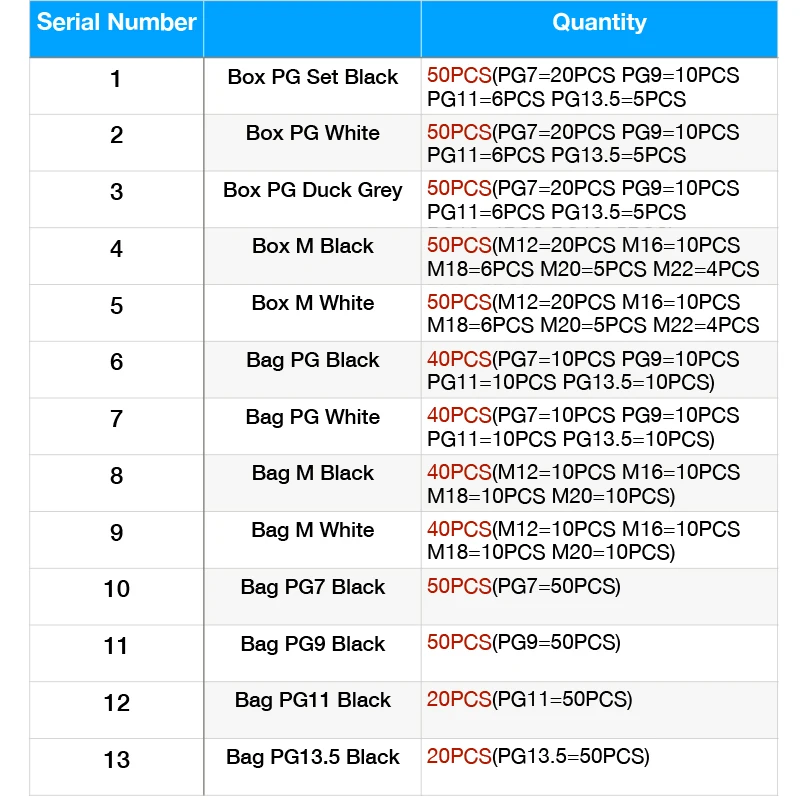The width and height of the screenshot is (800, 800).
Task: Select the Box PG Set Black cell
Action: 312,78
